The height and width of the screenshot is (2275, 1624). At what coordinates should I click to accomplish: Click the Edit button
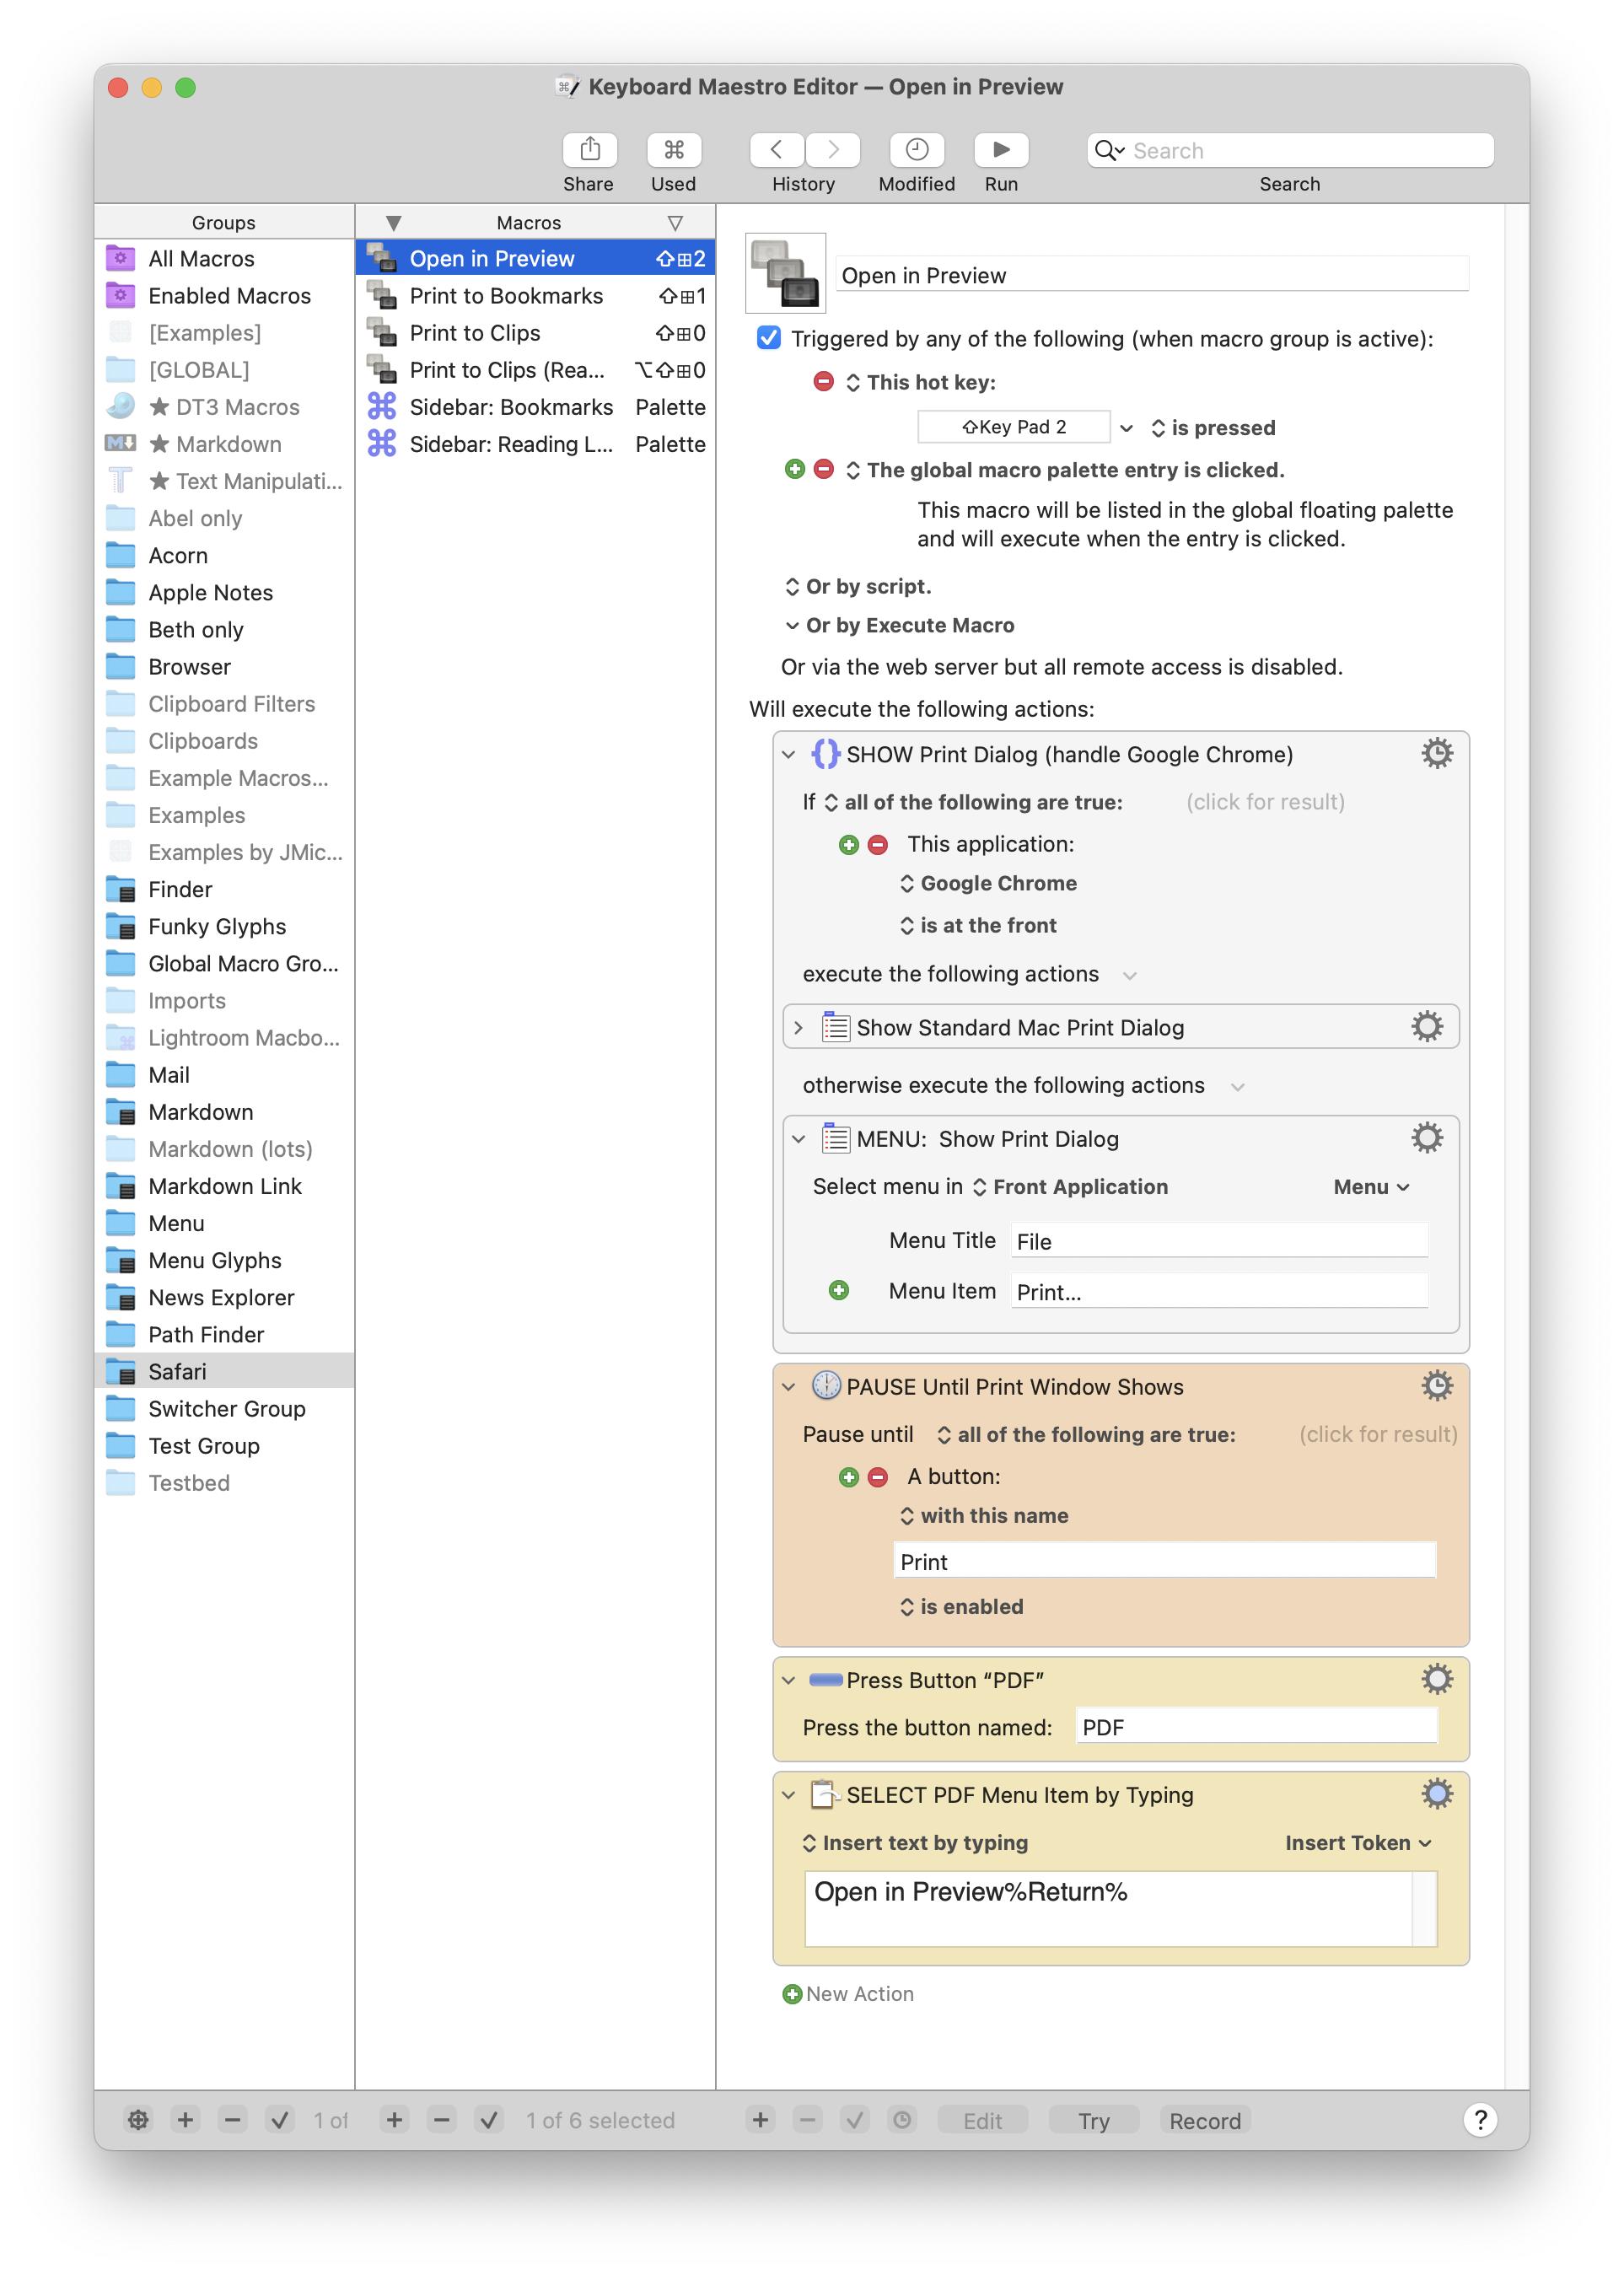click(x=982, y=2120)
